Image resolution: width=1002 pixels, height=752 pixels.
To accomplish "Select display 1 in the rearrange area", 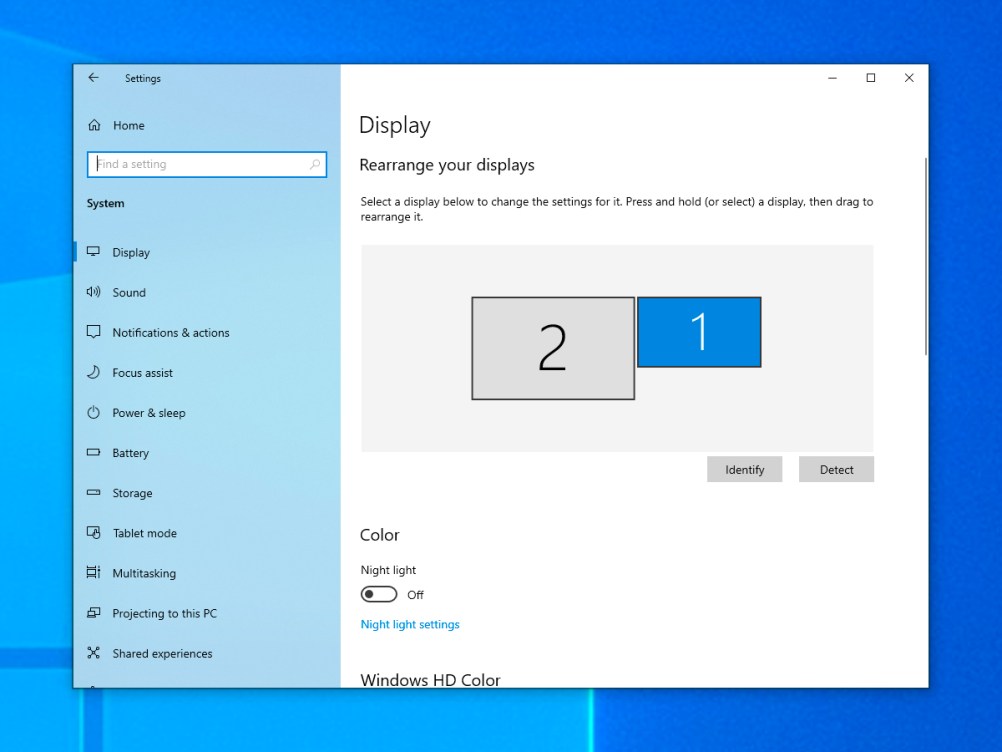I will pos(698,332).
